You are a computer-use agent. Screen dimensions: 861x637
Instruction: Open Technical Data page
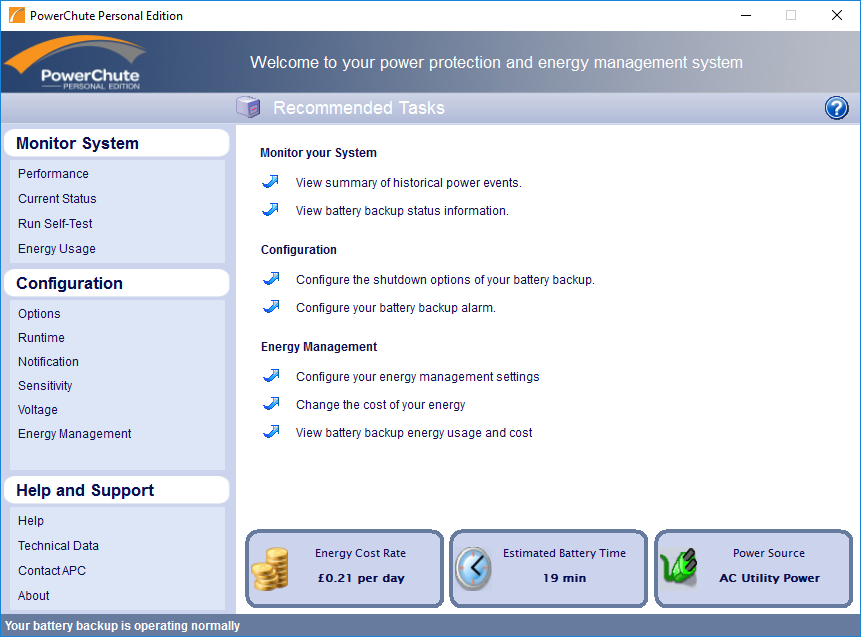pyautogui.click(x=58, y=546)
